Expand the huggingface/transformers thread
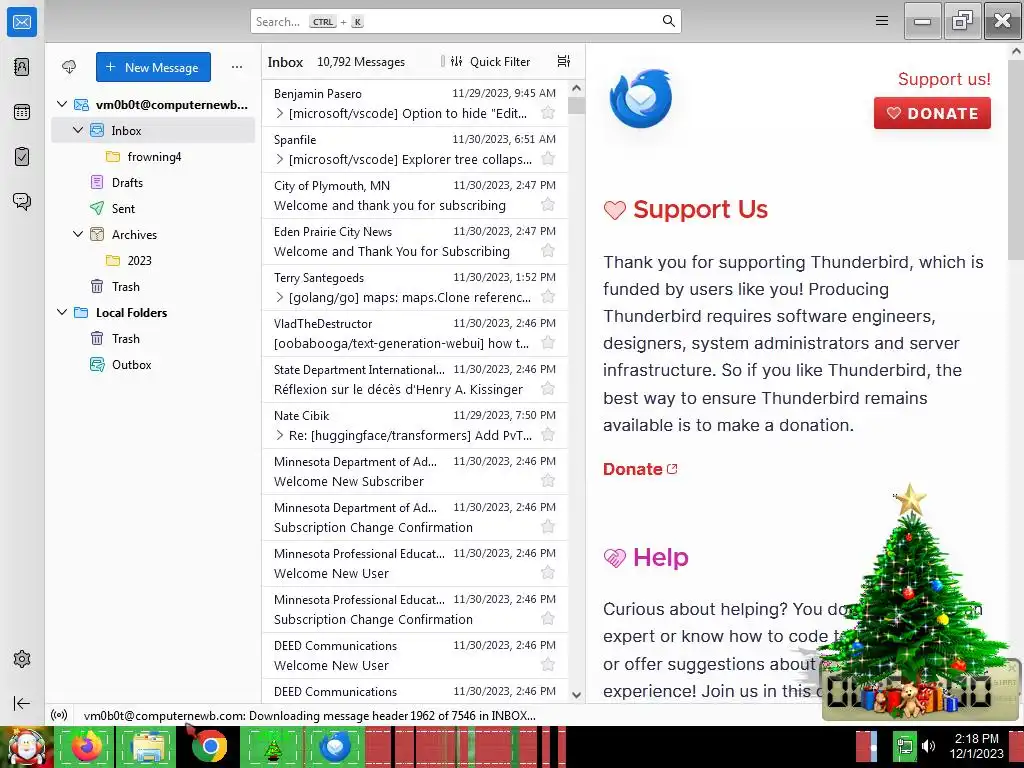1024x768 pixels. [x=280, y=435]
